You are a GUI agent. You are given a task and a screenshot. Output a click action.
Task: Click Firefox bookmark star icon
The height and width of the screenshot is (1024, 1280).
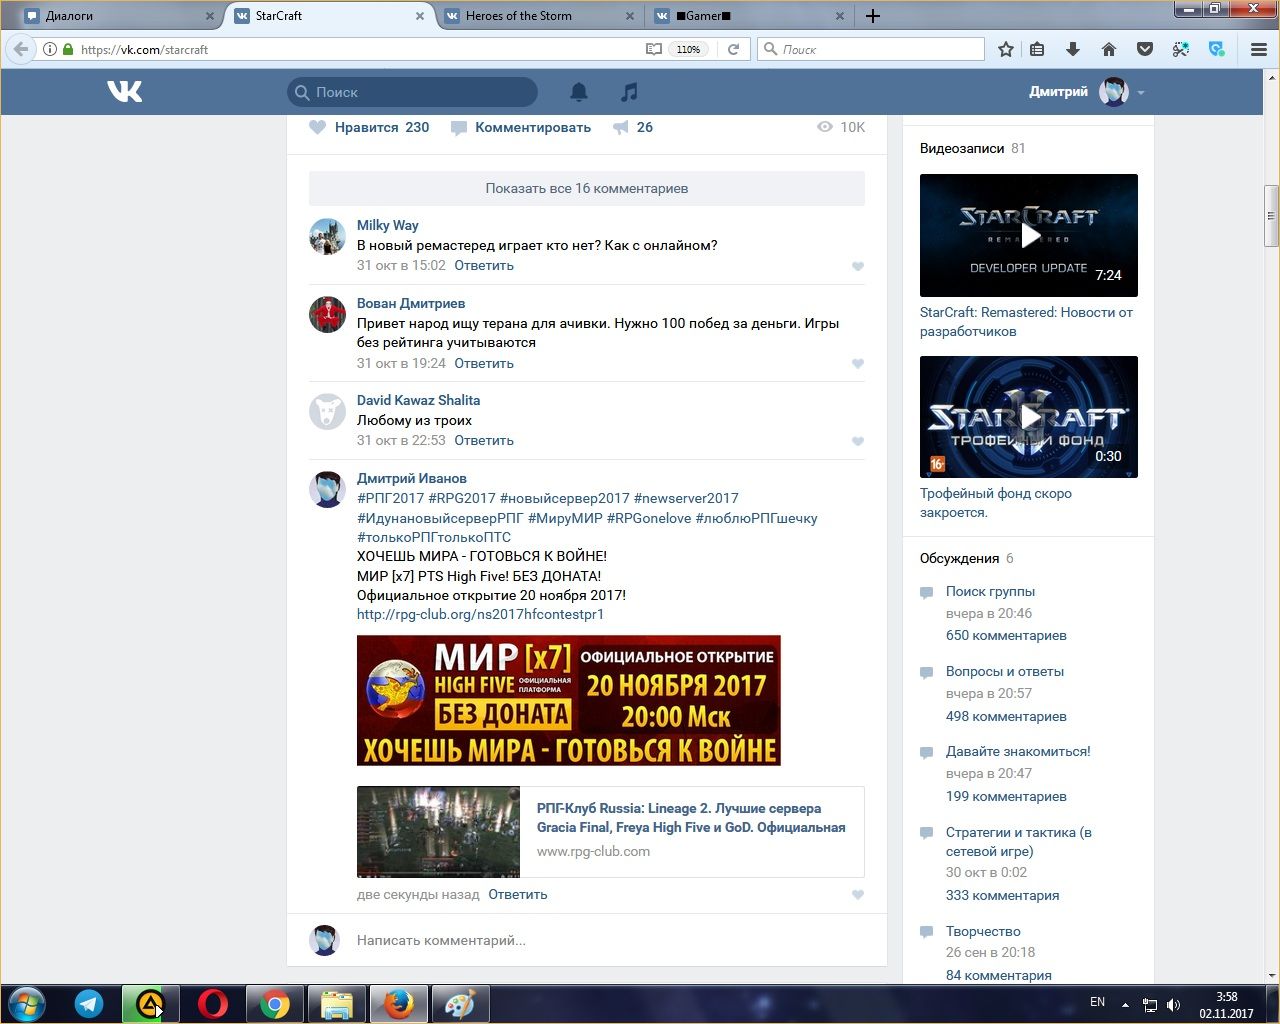click(x=1006, y=49)
